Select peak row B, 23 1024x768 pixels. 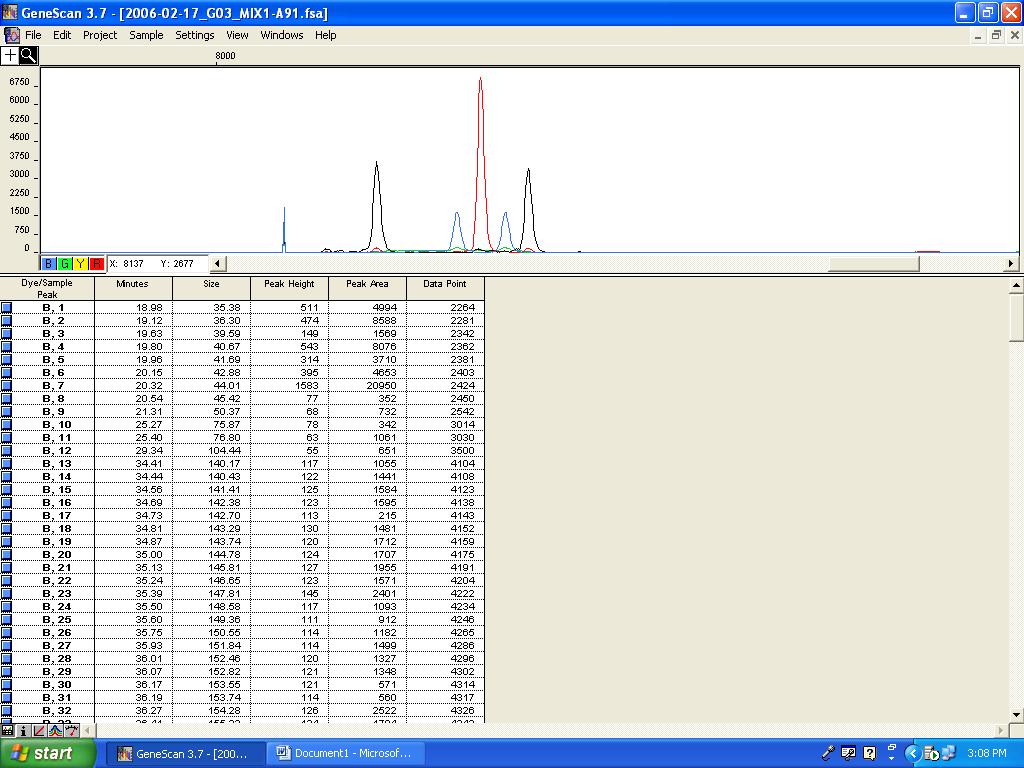coord(242,593)
